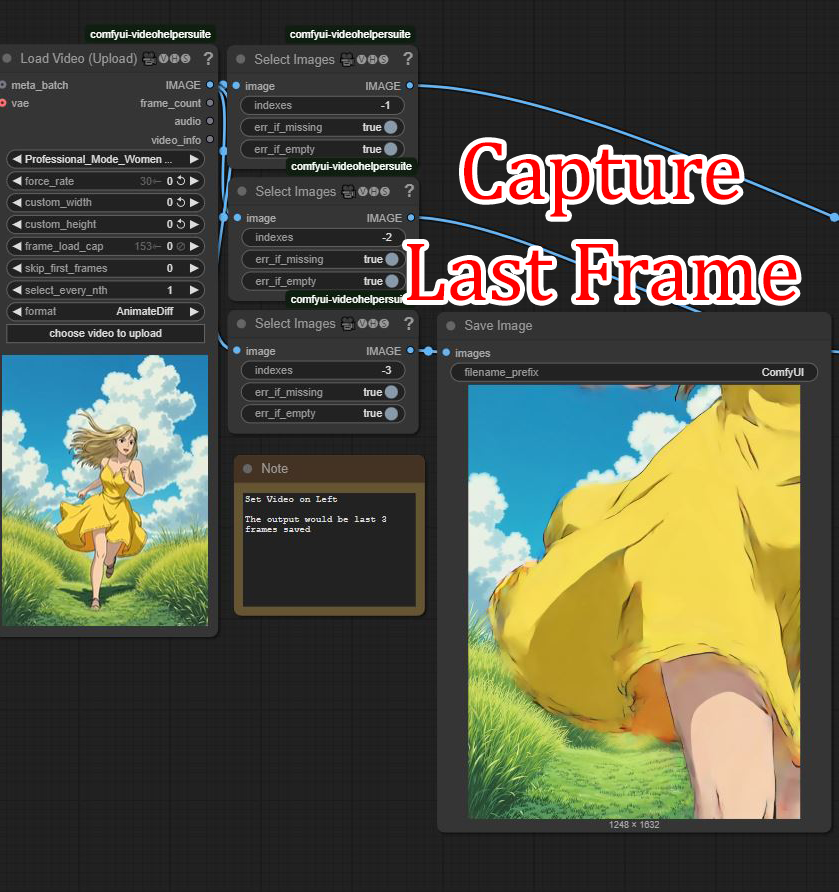
Task: Open the format AnimateDiff dropdown
Action: click(x=105, y=312)
